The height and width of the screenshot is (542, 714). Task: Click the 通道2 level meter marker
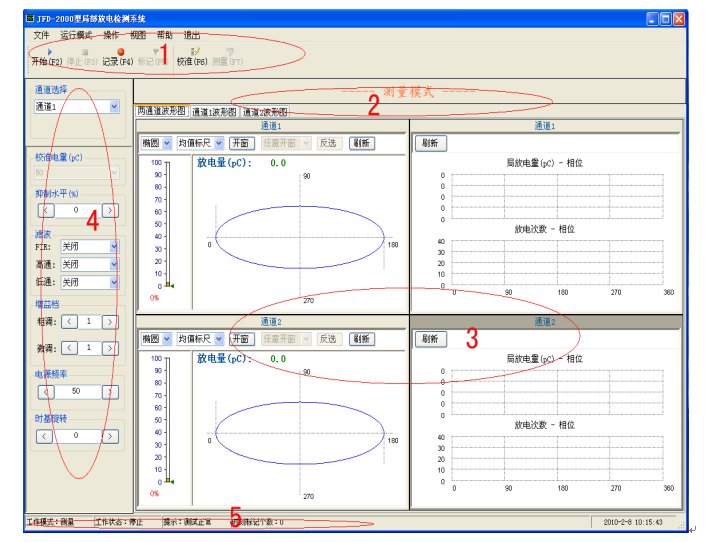click(169, 481)
